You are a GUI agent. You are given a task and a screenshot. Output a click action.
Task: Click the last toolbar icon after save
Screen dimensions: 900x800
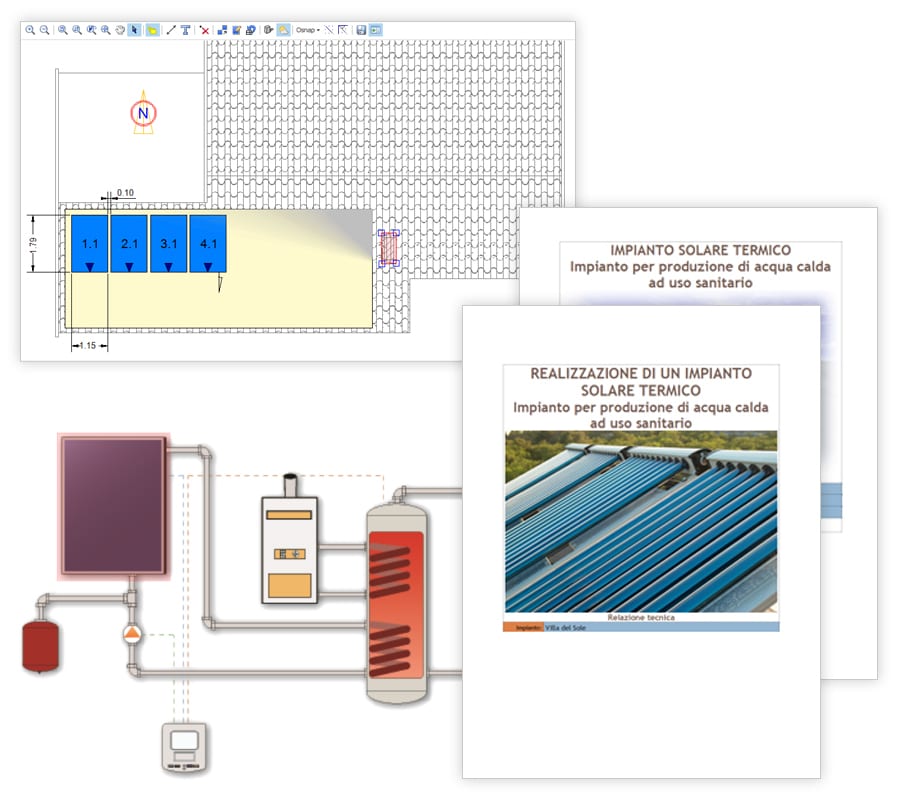pos(375,30)
